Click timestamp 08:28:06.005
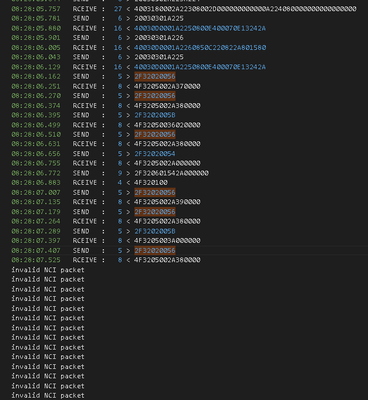The height and width of the screenshot is (400, 368). [x=36, y=48]
